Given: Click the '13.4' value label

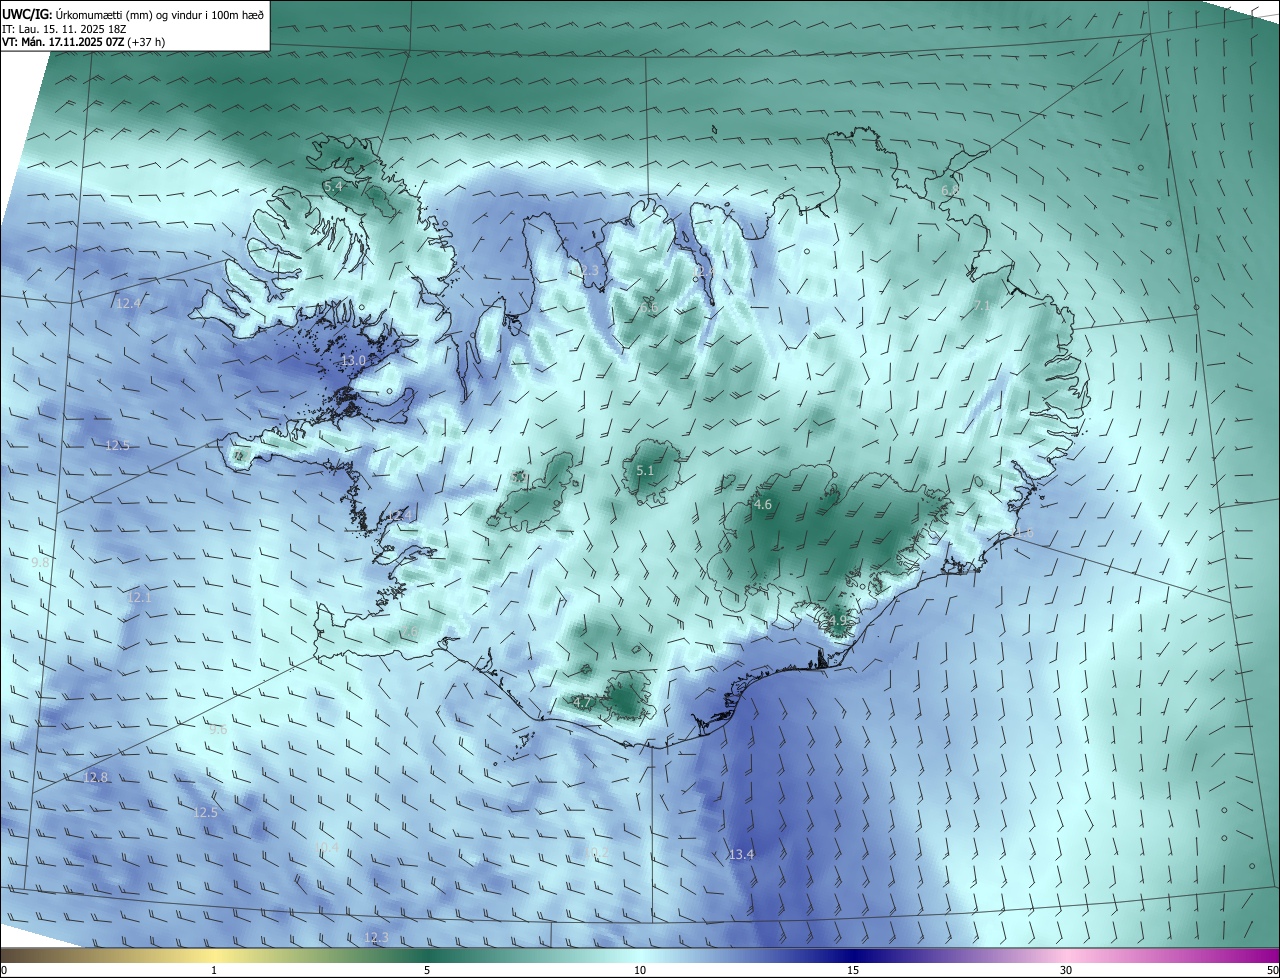Looking at the screenshot, I should point(741,854).
